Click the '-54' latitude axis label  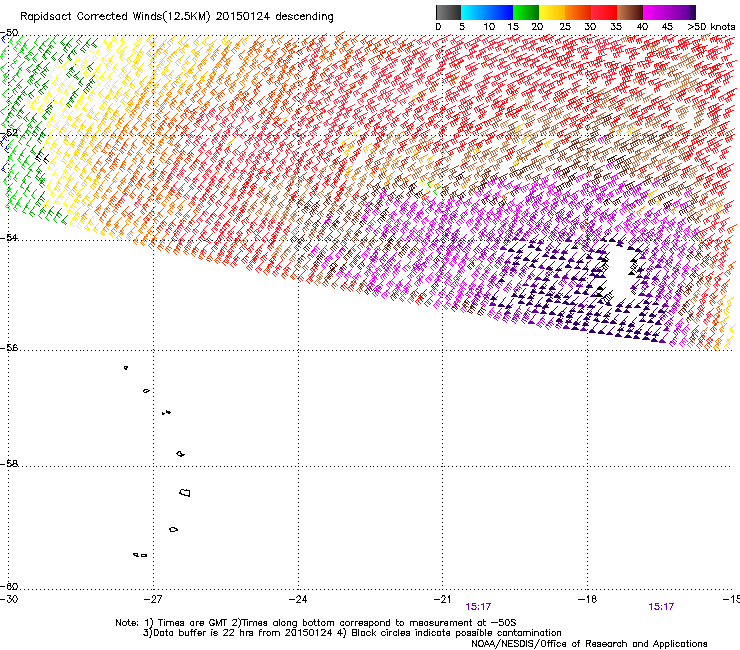click(x=9, y=237)
